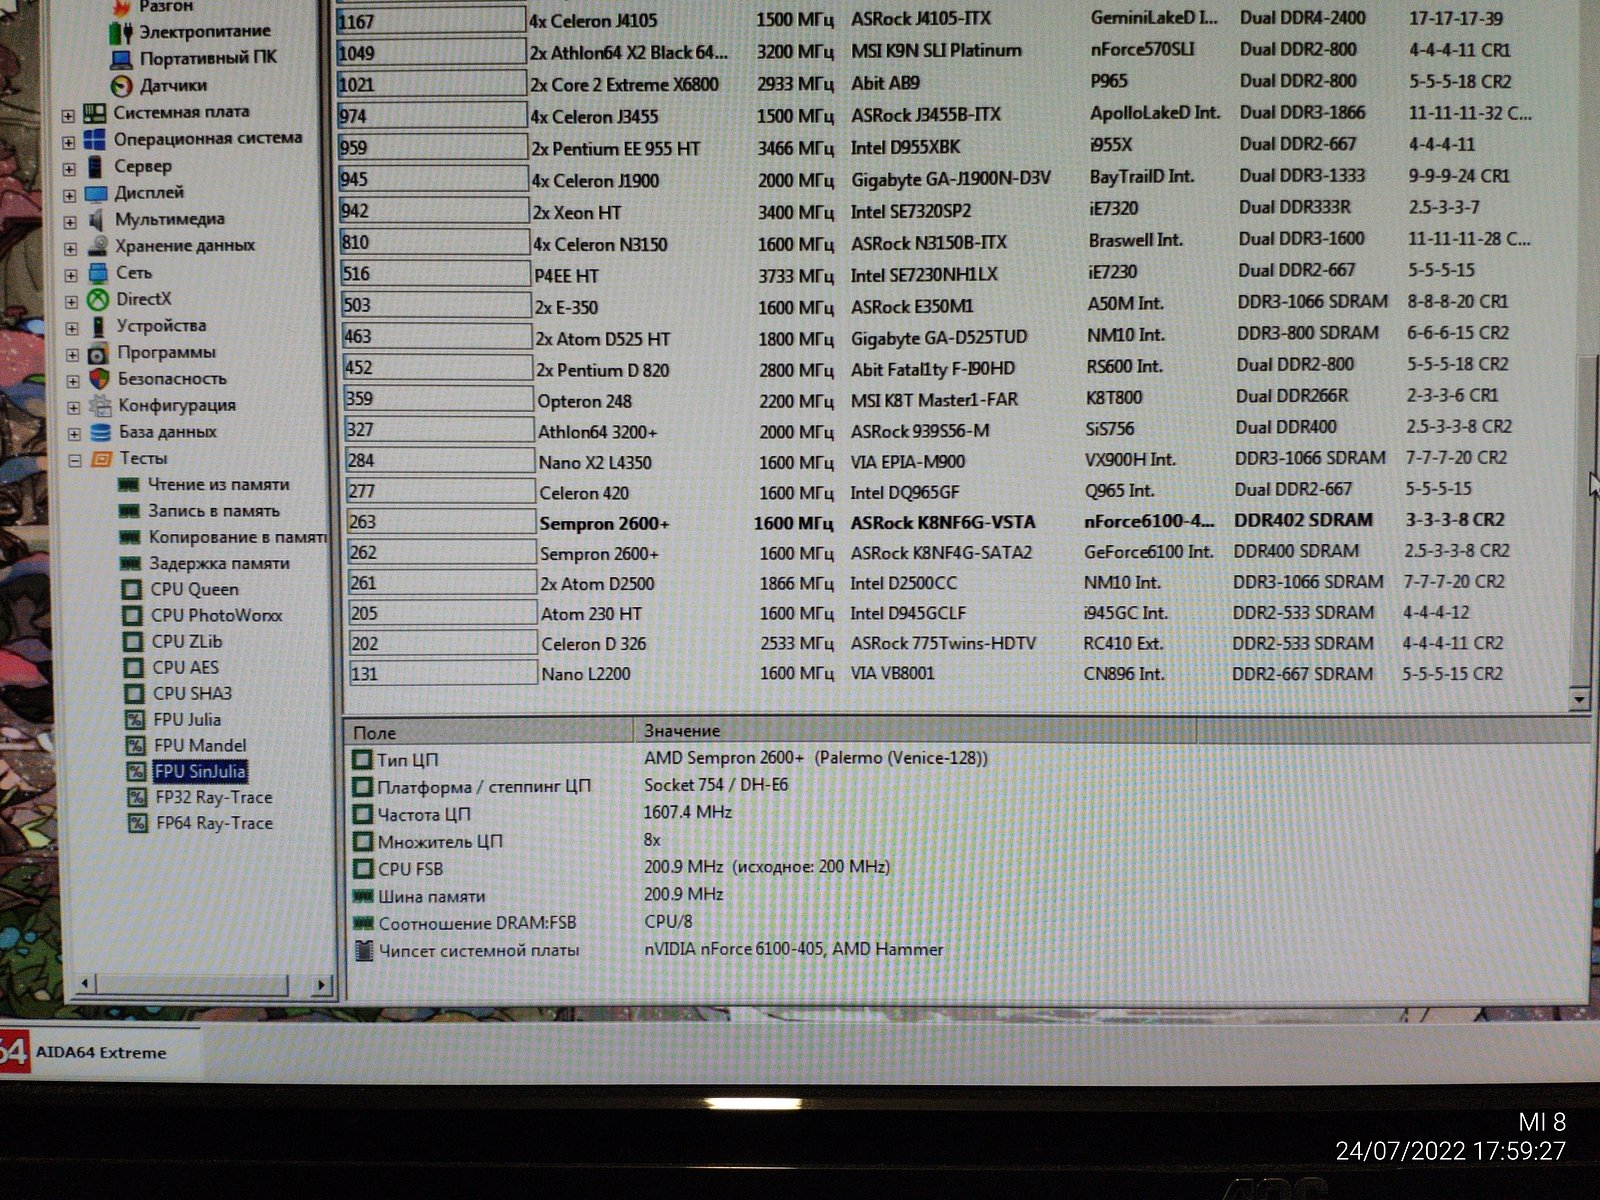Expand the DirectX tree node

(x=72, y=302)
